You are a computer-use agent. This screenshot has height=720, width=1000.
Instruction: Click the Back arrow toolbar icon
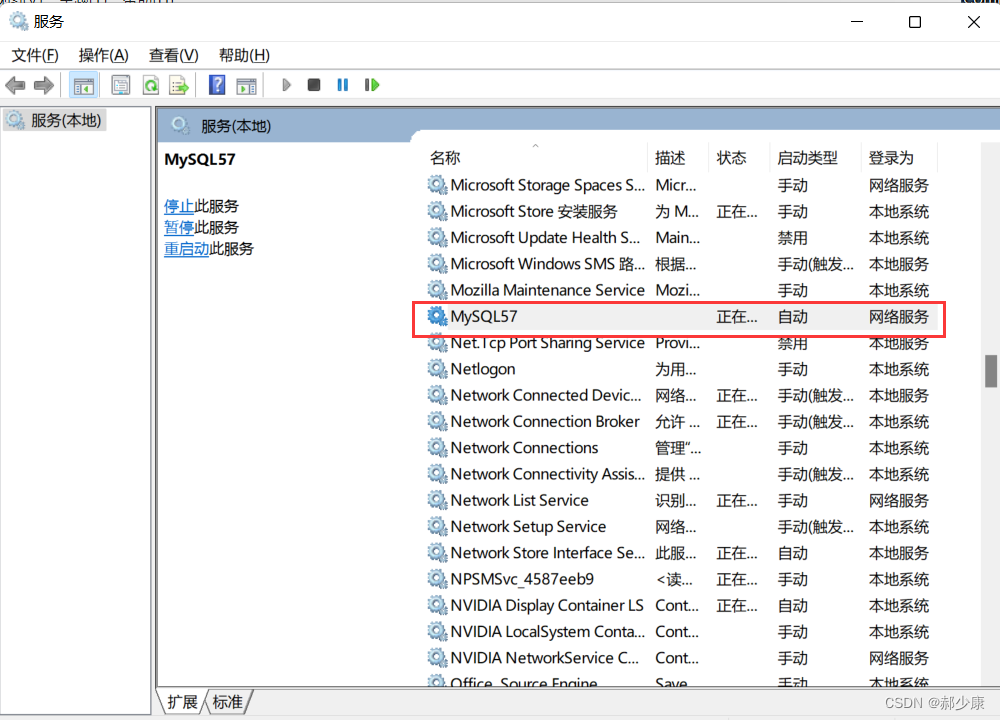[x=15, y=85]
